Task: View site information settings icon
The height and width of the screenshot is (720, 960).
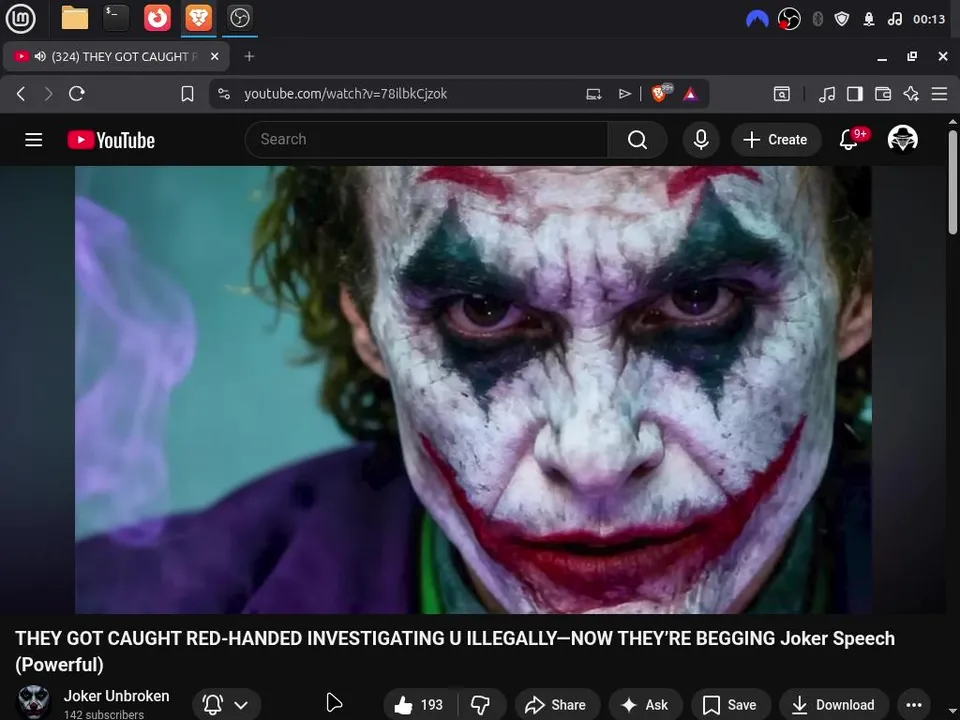Action: click(x=224, y=94)
